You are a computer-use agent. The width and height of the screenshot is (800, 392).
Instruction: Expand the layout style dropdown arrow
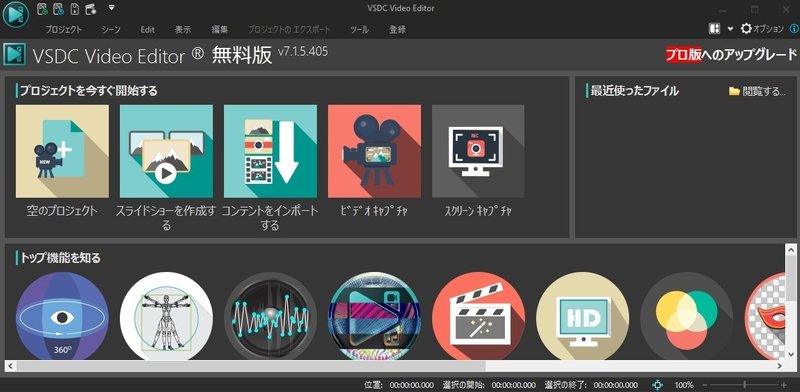pyautogui.click(x=730, y=29)
